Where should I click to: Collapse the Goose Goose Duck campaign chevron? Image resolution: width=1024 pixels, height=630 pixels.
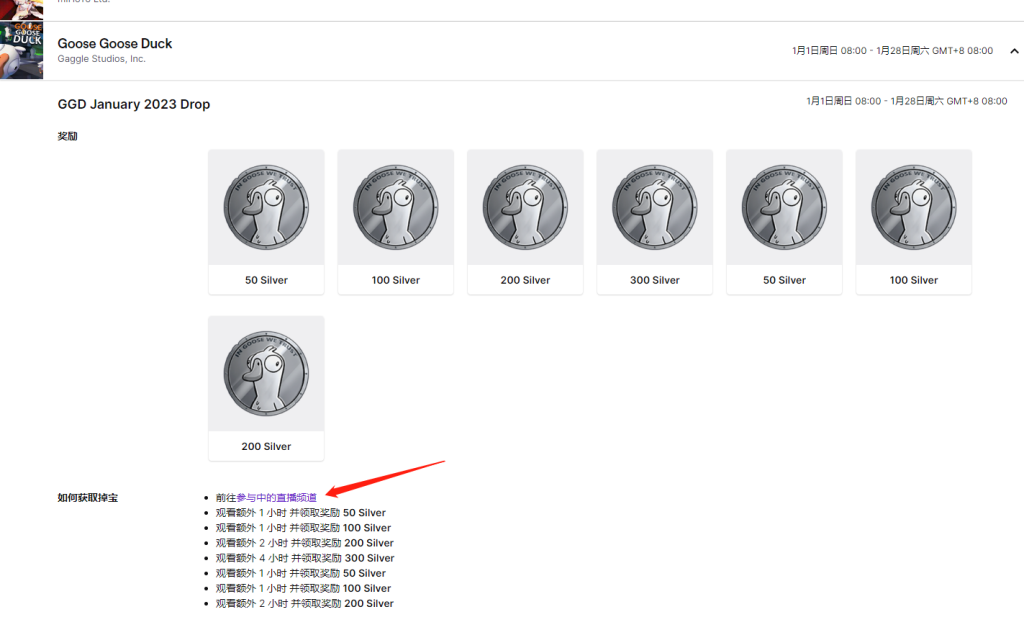1014,51
